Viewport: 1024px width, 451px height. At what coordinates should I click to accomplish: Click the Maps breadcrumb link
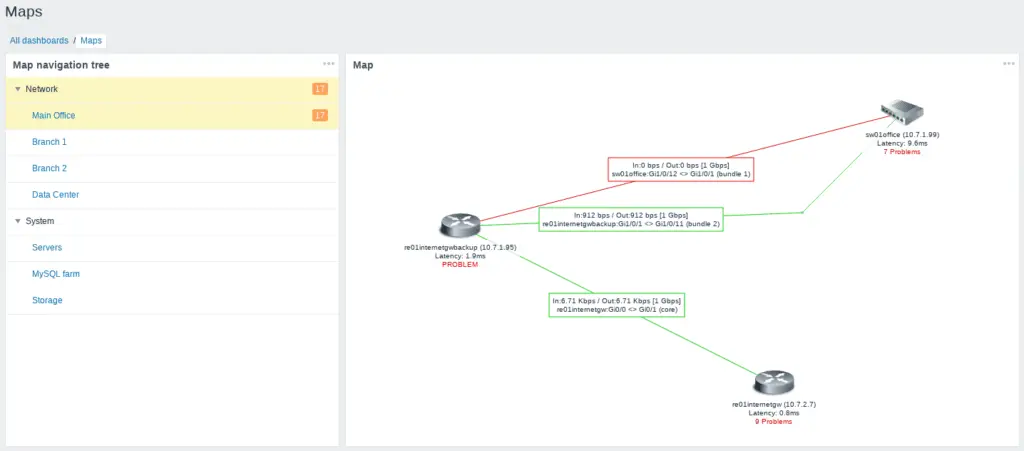[x=91, y=40]
